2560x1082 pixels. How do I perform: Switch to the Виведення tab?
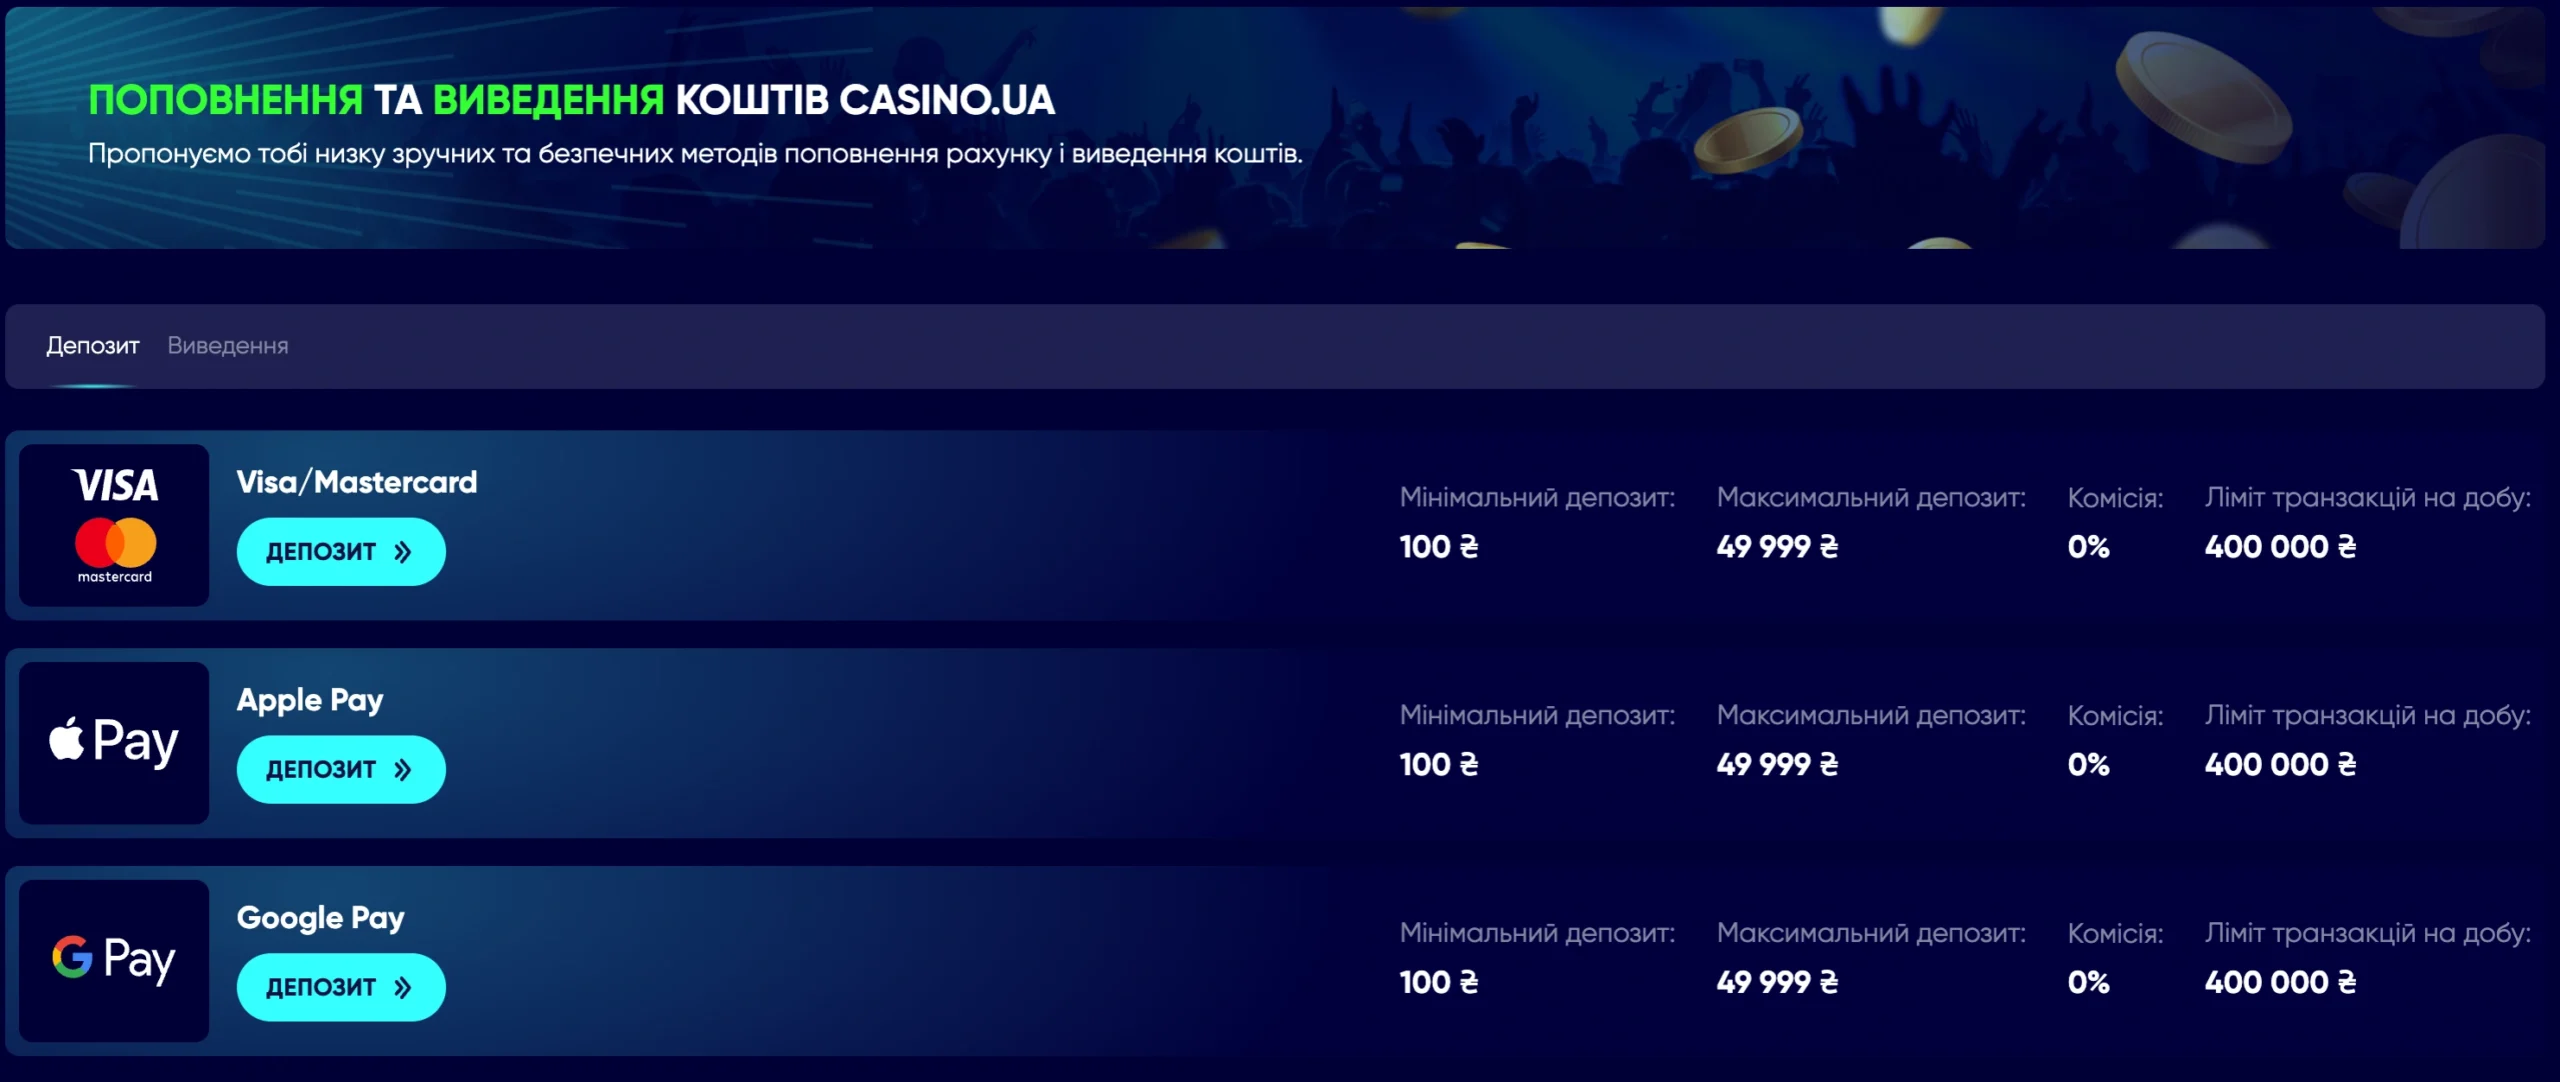pyautogui.click(x=228, y=346)
